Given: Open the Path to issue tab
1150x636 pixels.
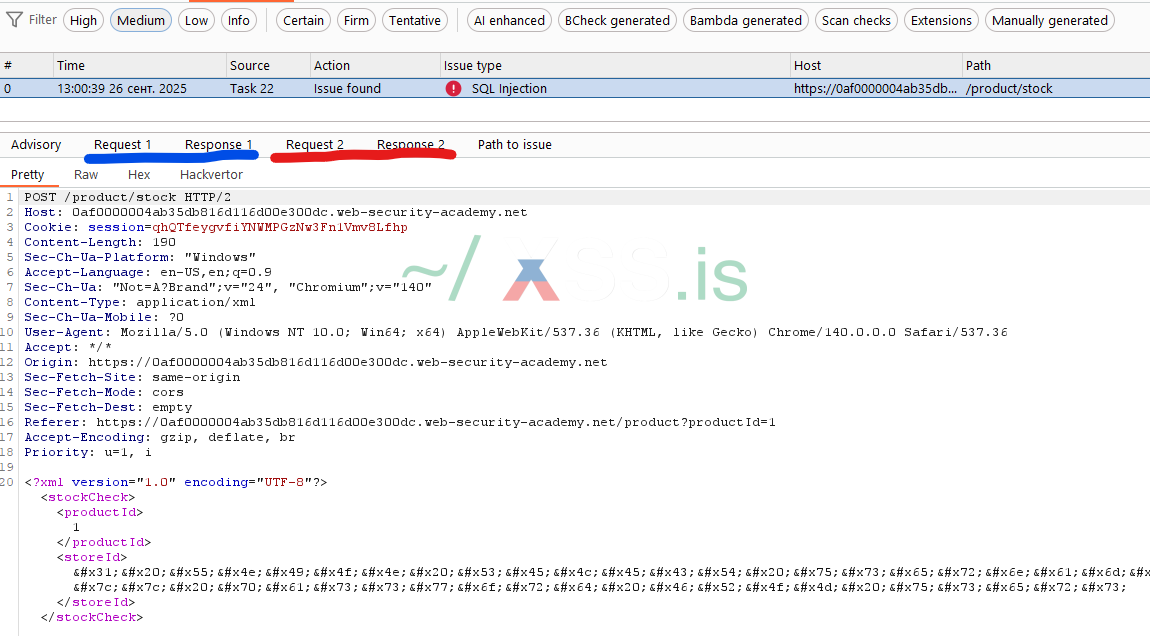Looking at the screenshot, I should coord(515,145).
